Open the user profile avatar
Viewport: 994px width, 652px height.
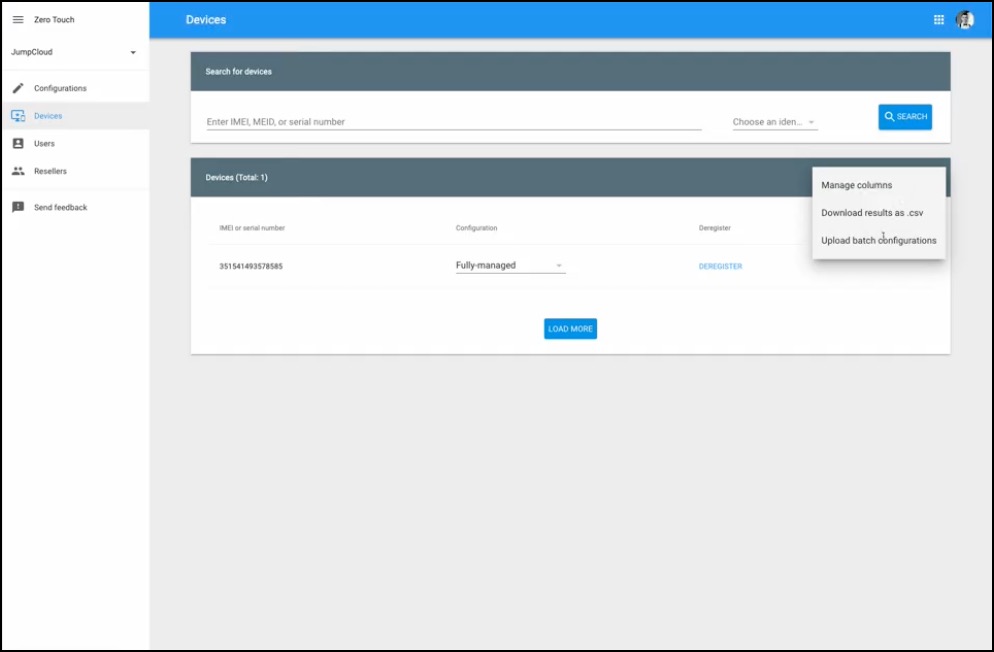[964, 20]
